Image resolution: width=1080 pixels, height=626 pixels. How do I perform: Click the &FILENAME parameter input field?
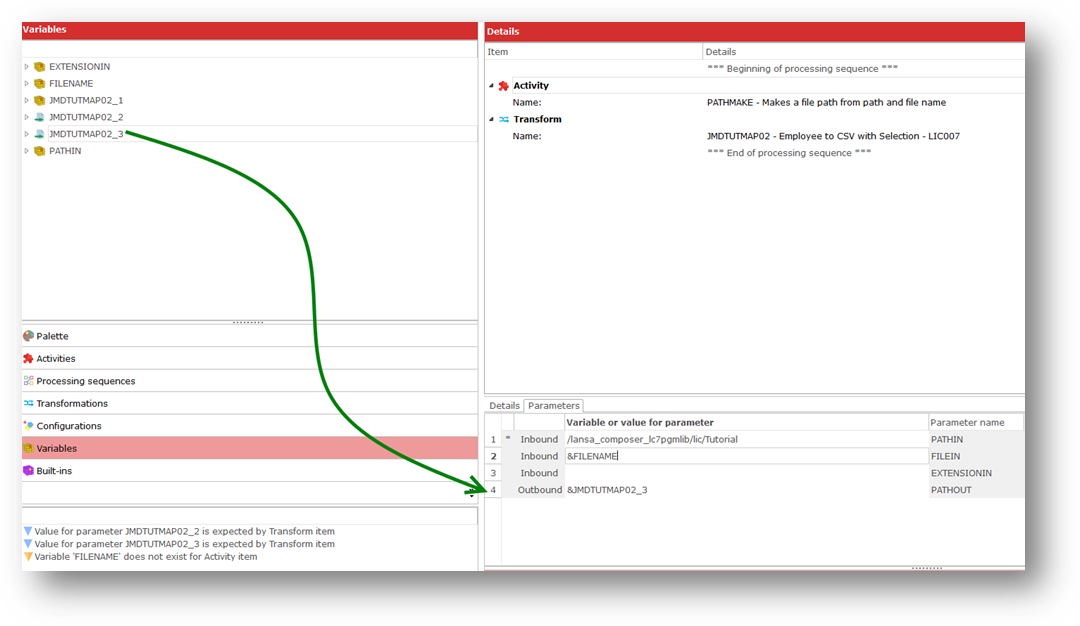747,456
